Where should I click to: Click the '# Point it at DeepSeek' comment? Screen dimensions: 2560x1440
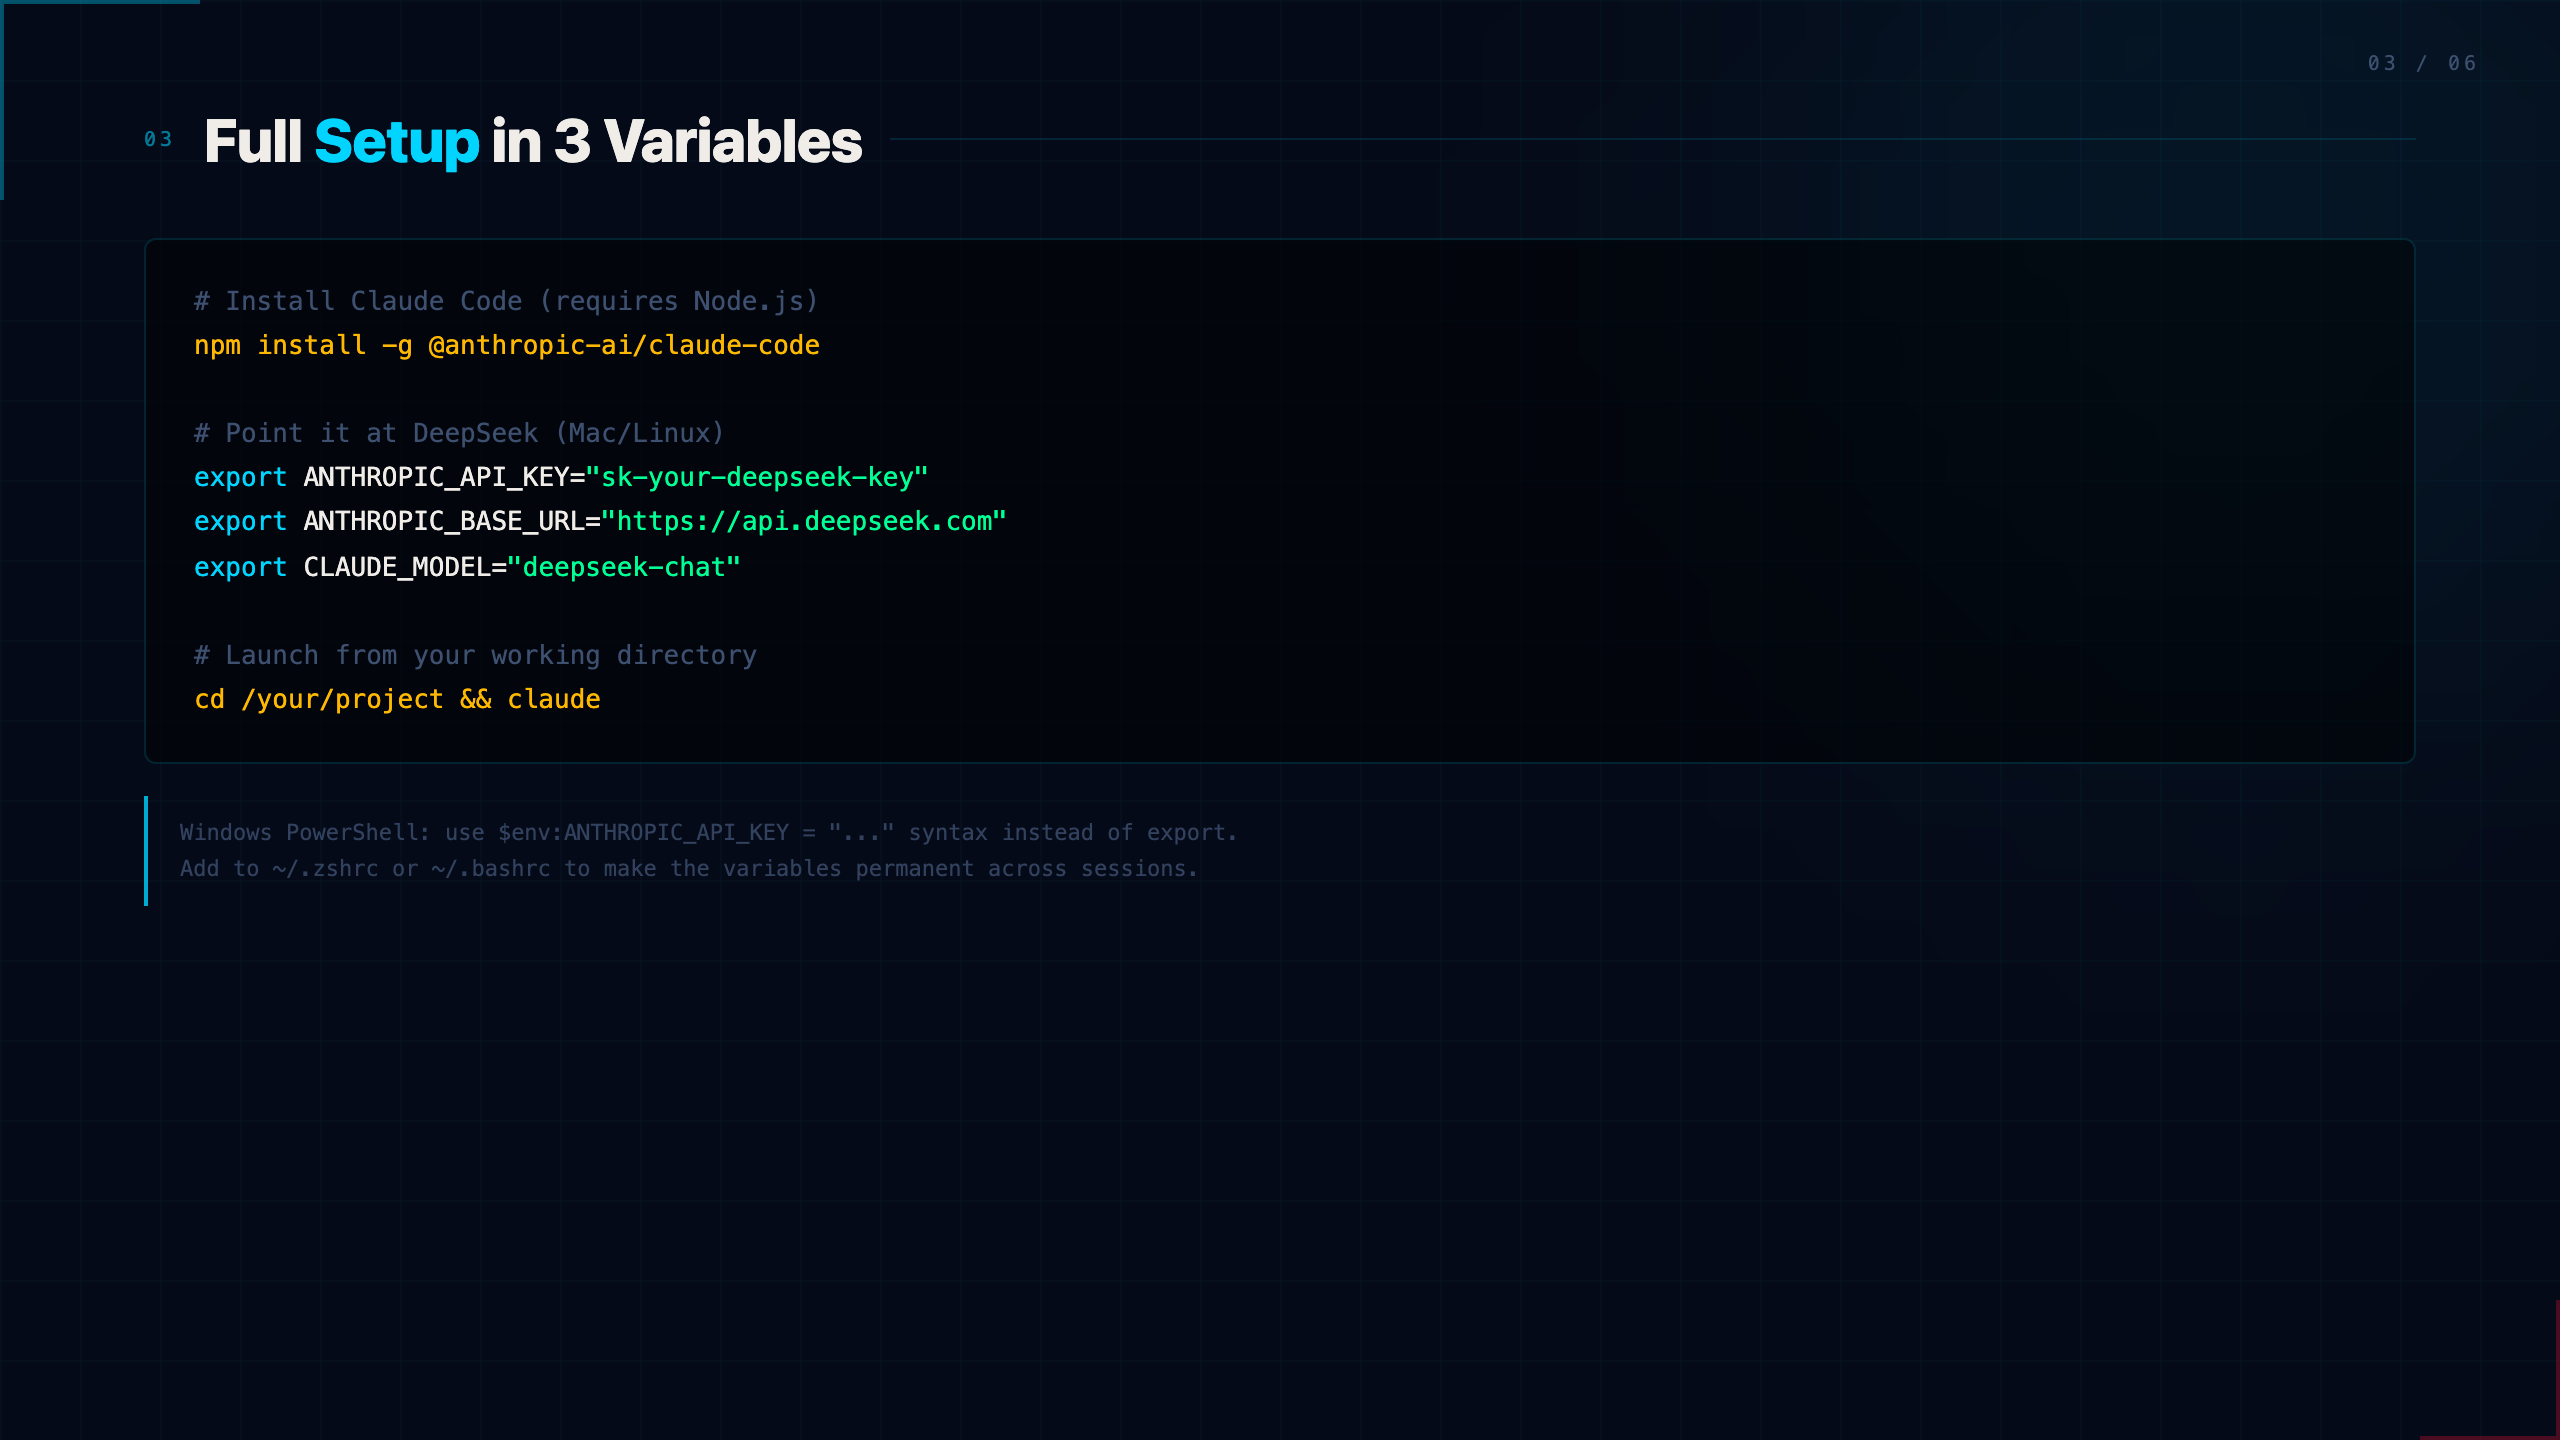tap(459, 433)
